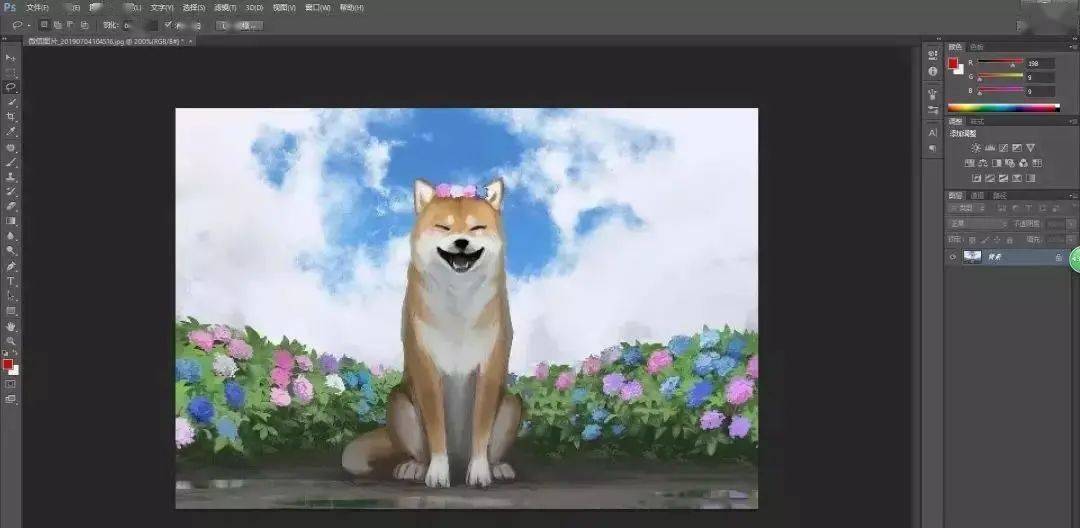Click the Refine Edge button in options bar
The height and width of the screenshot is (528, 1080).
pos(239,24)
